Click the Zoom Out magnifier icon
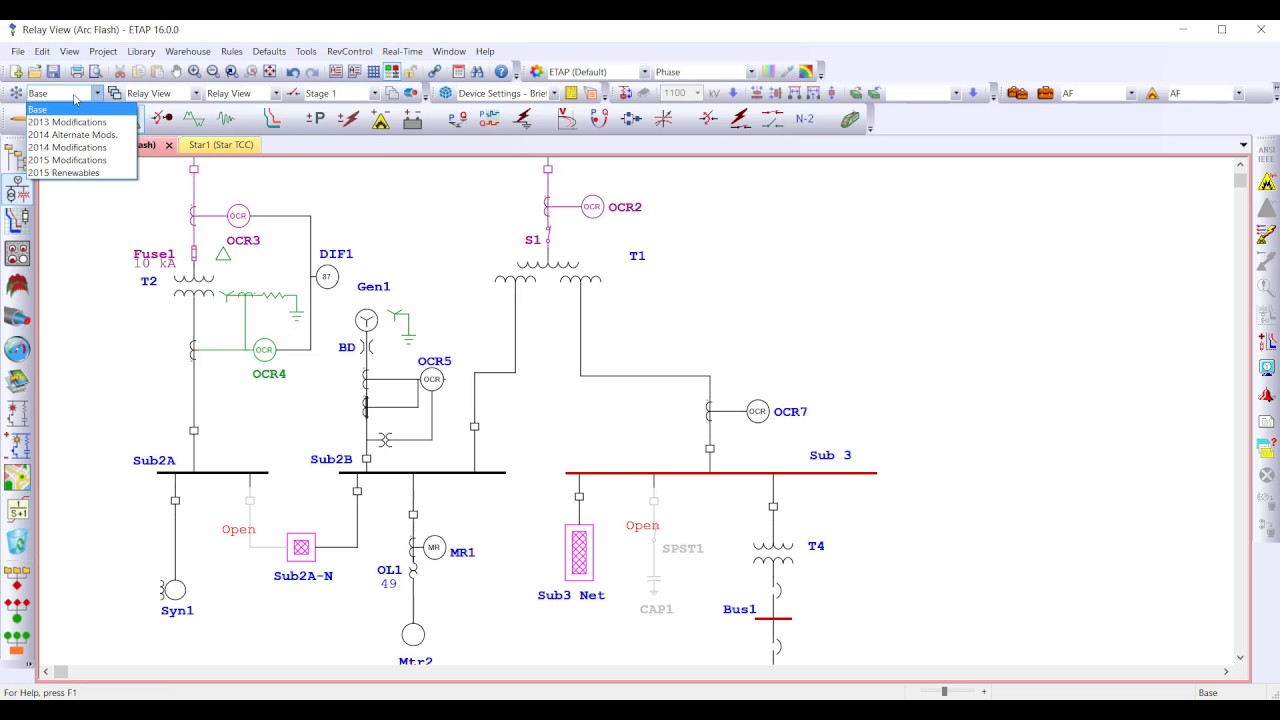Viewport: 1280px width, 720px height. pyautogui.click(x=213, y=72)
